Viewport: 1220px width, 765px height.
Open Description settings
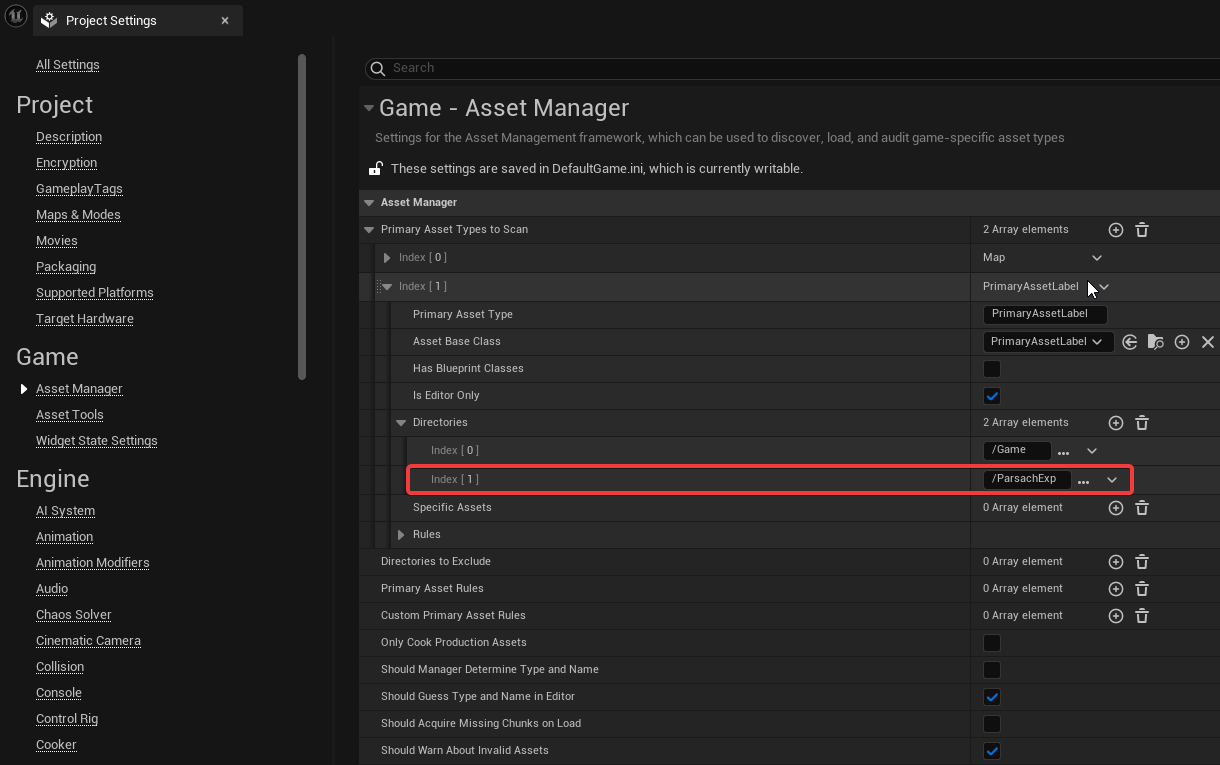tap(69, 137)
